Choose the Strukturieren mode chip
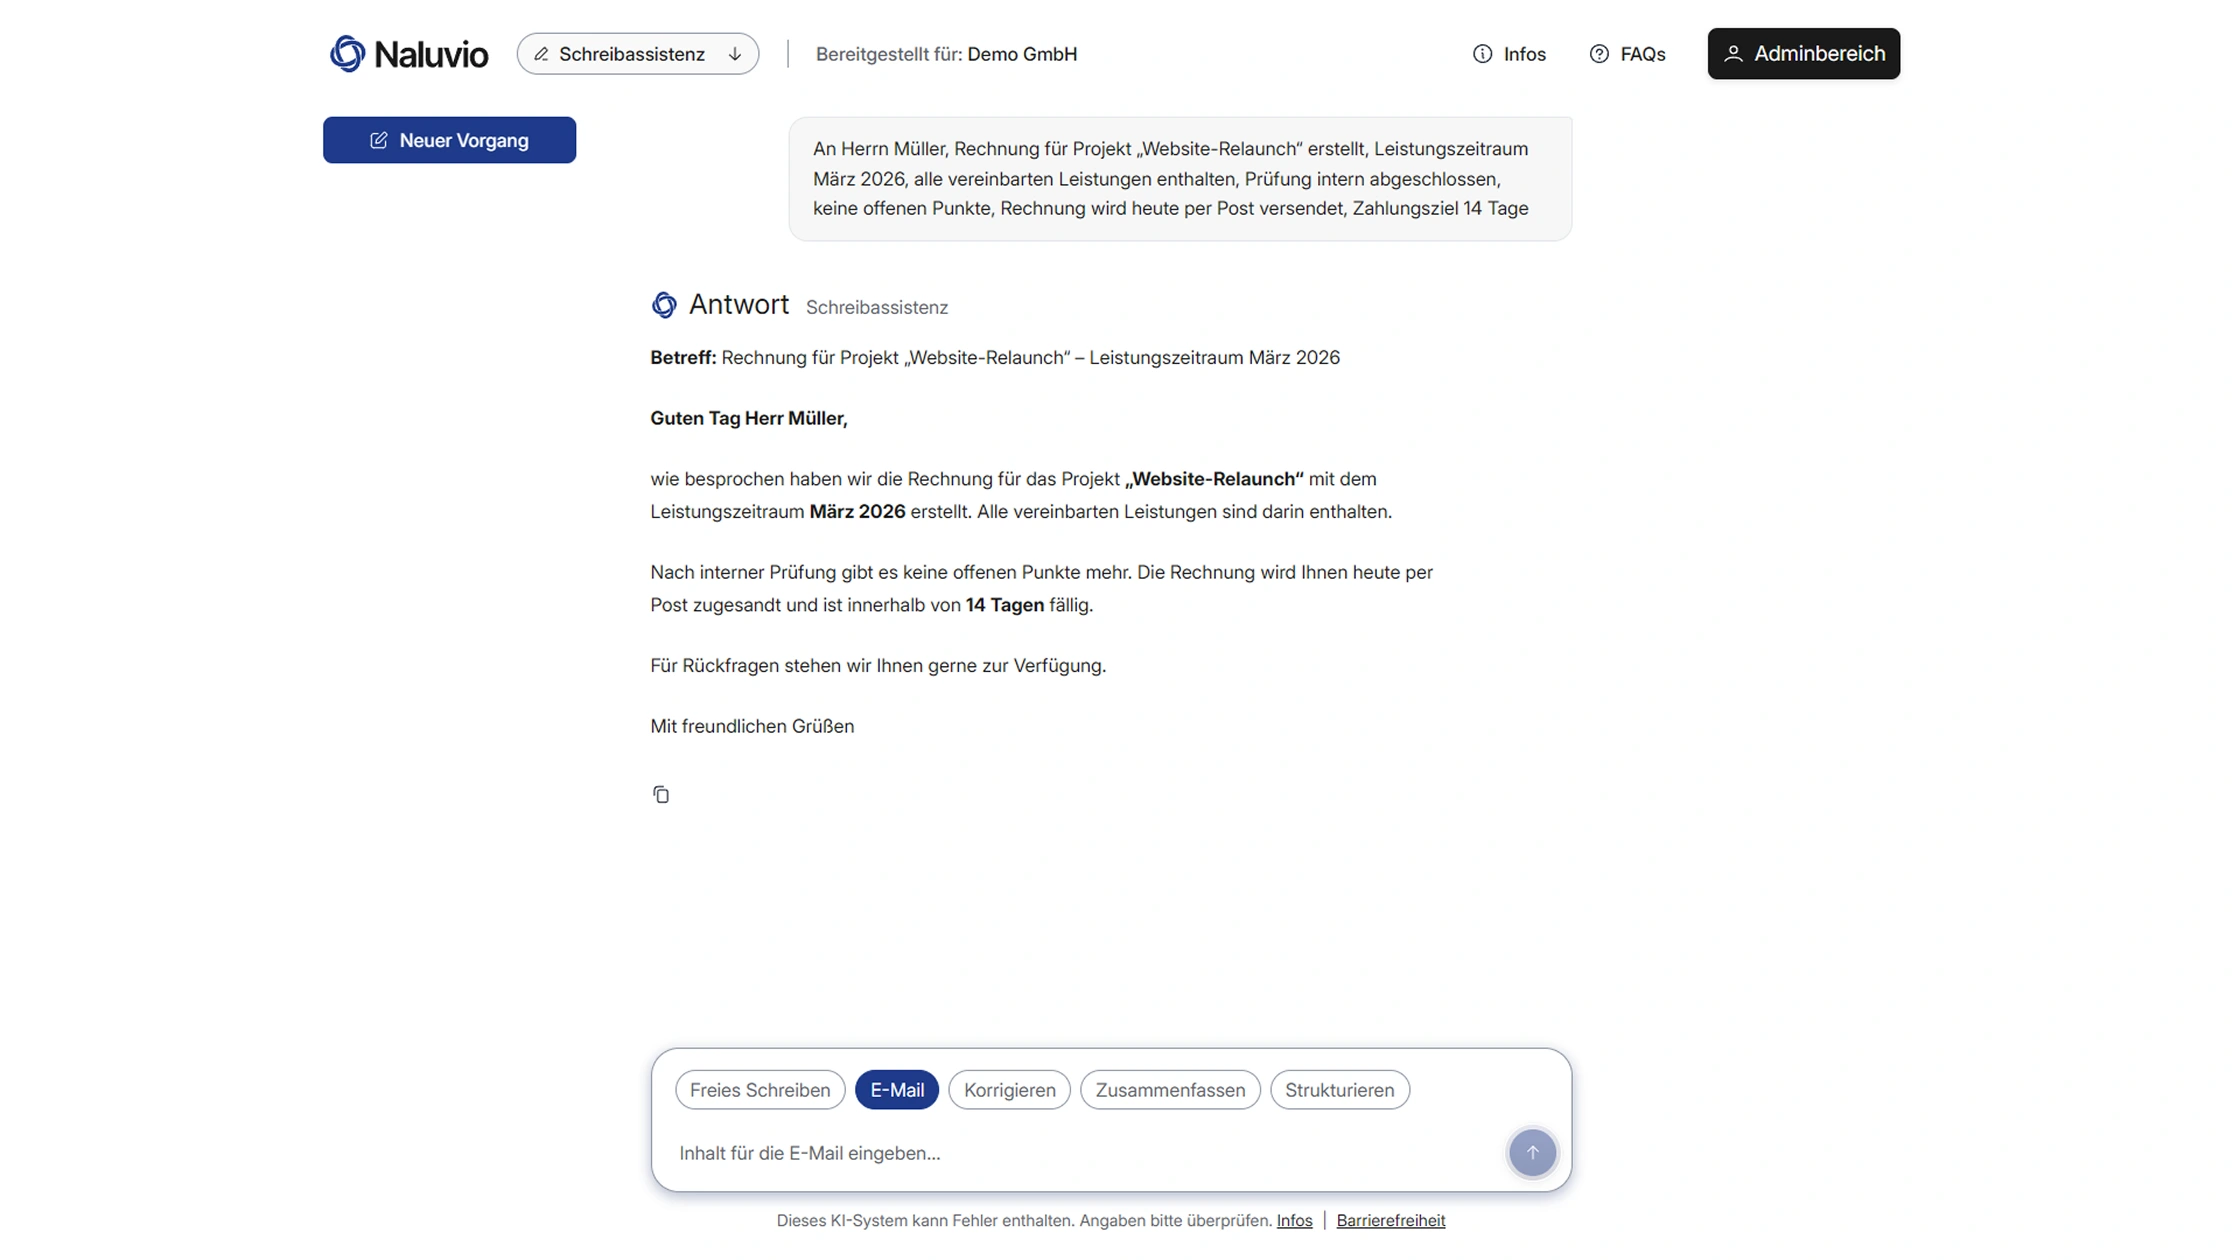2240x1260 pixels. (1339, 1090)
